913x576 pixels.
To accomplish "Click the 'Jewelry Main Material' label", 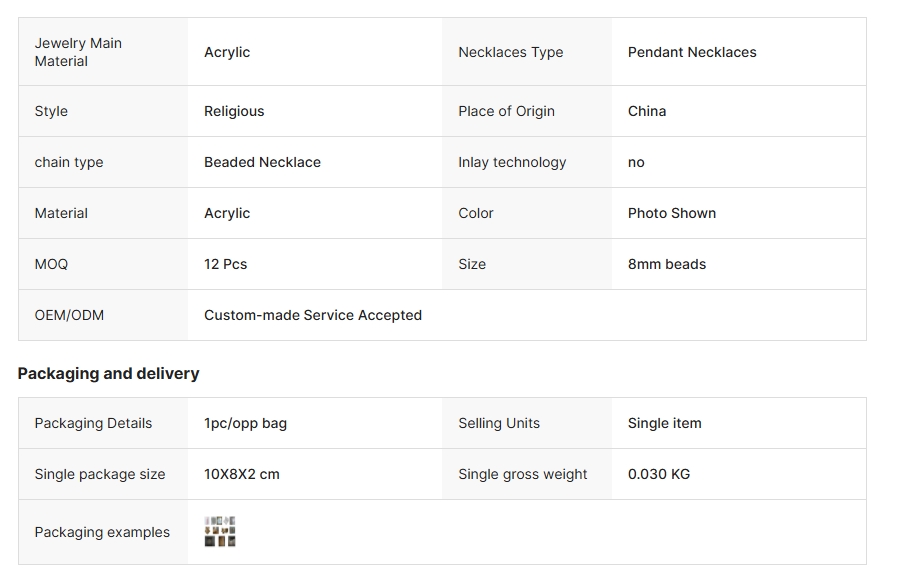I will point(78,52).
